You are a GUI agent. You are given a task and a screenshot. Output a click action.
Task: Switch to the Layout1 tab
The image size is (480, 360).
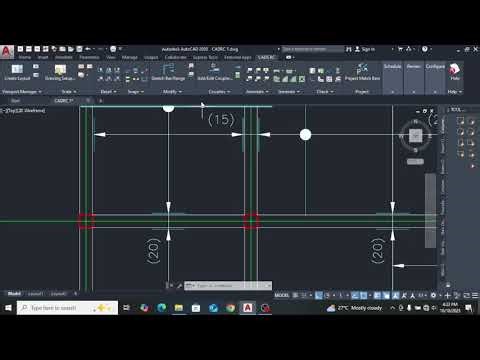pos(35,294)
